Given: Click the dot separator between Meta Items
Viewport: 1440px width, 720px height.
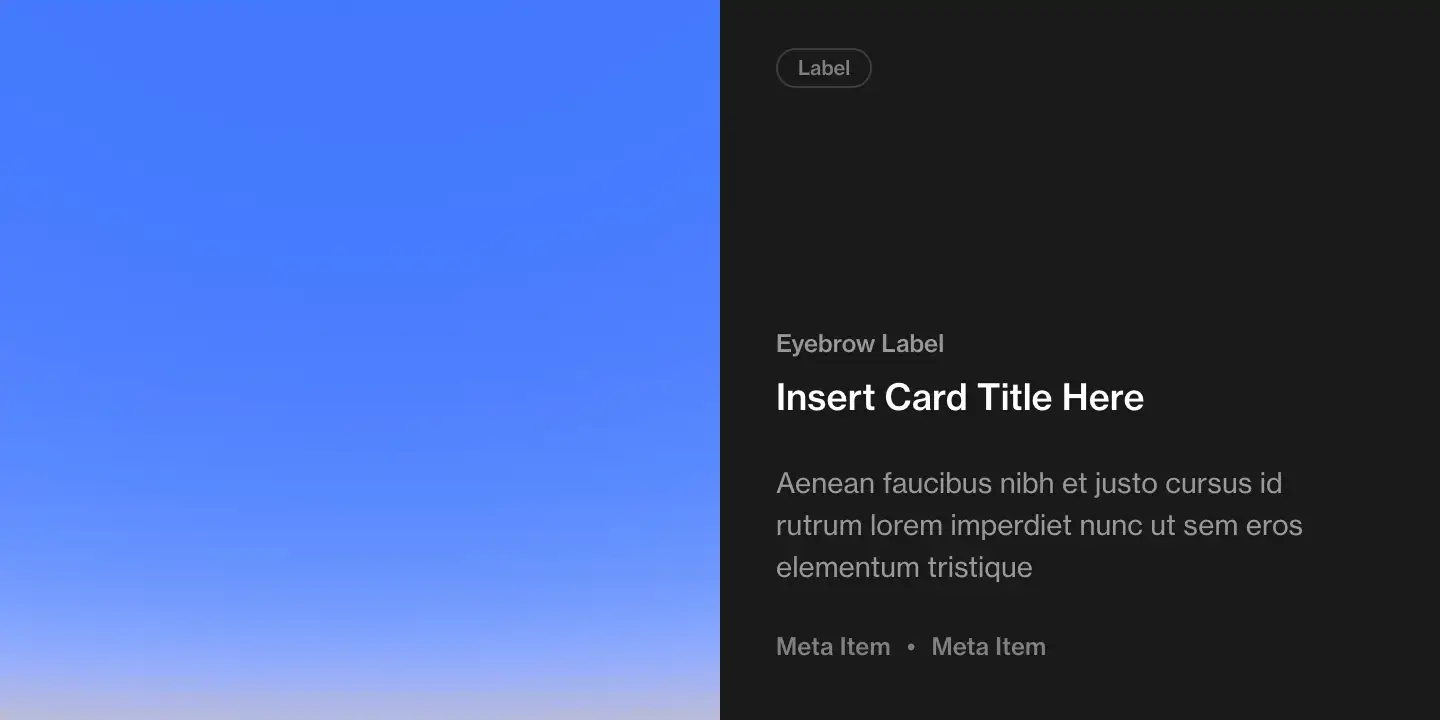Looking at the screenshot, I should coord(911,647).
